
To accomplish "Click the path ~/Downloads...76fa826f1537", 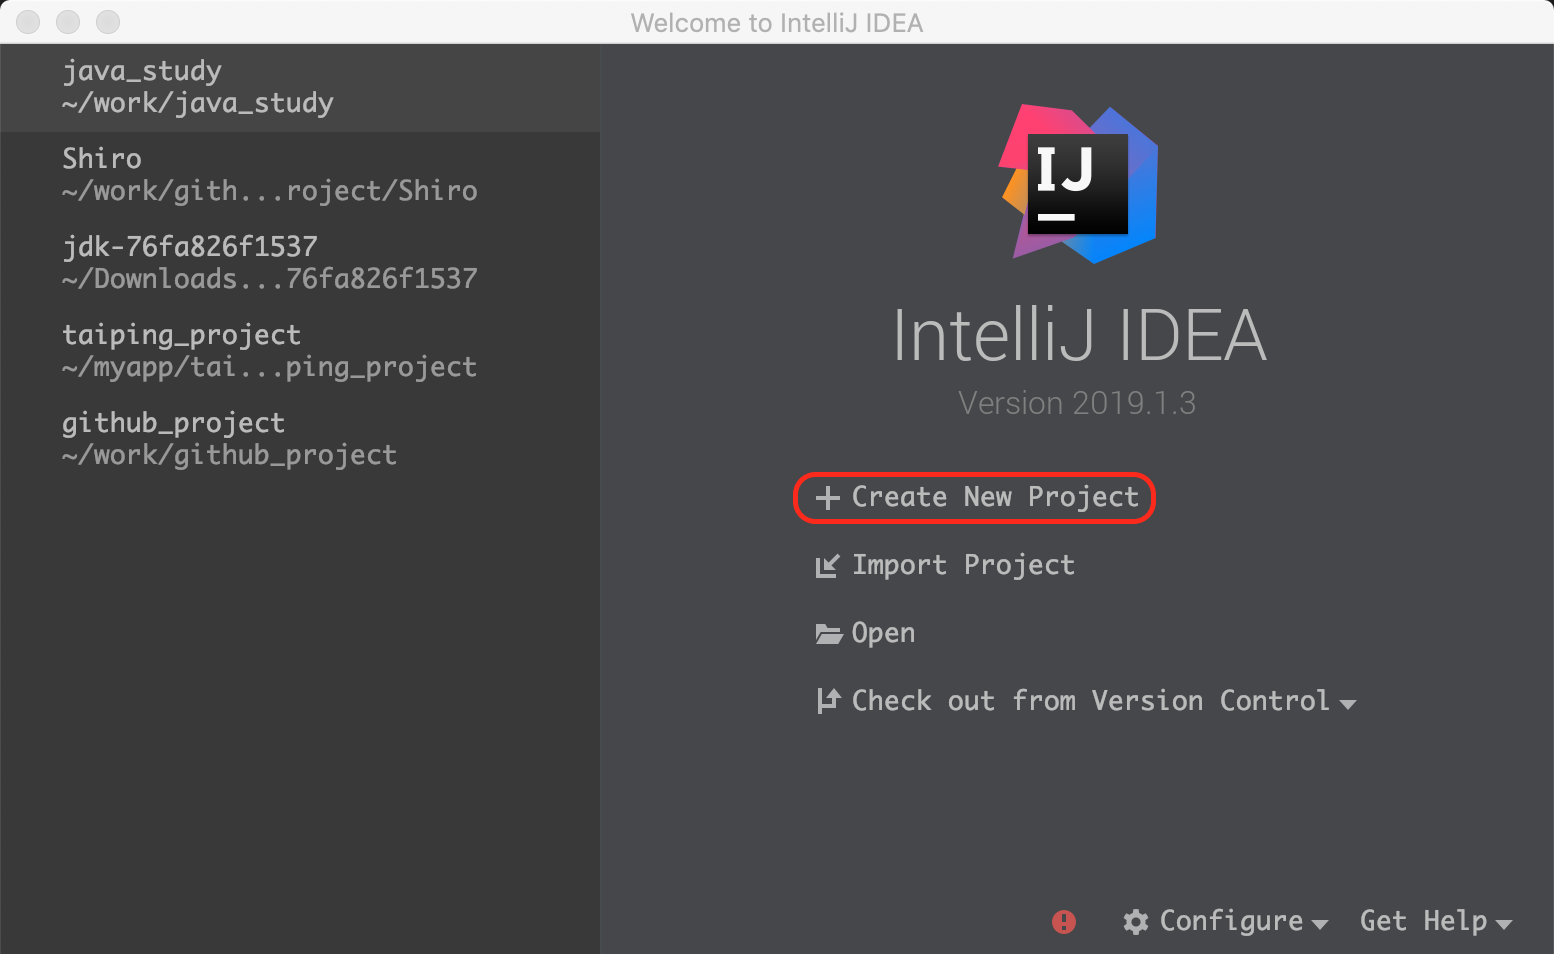I will coord(270,280).
